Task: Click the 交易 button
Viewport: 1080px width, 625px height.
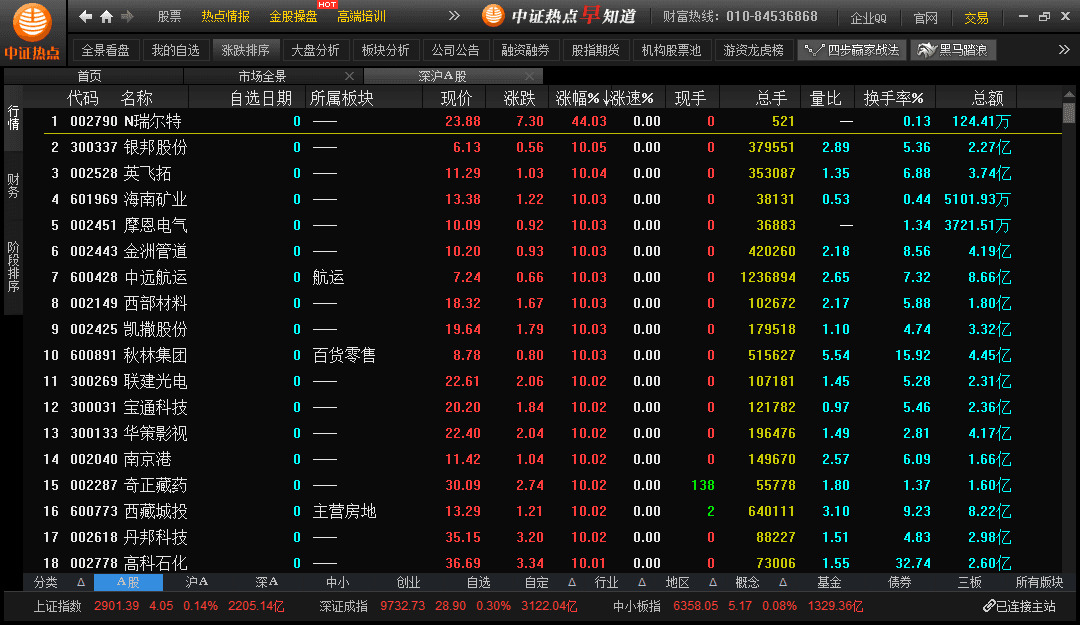Action: pos(977,18)
